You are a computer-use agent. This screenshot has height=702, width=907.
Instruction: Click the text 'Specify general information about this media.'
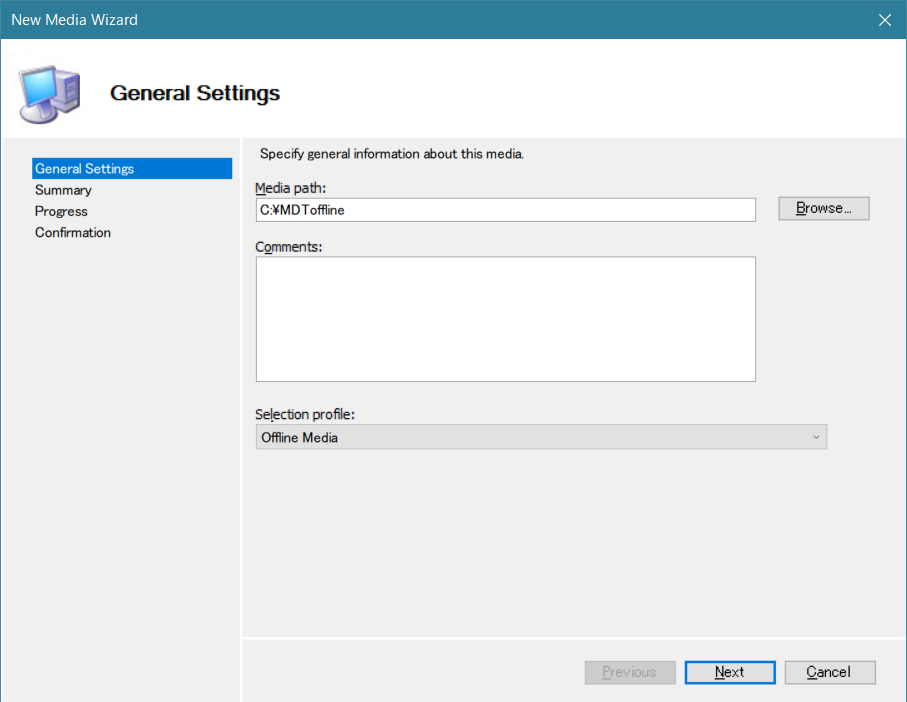click(392, 154)
